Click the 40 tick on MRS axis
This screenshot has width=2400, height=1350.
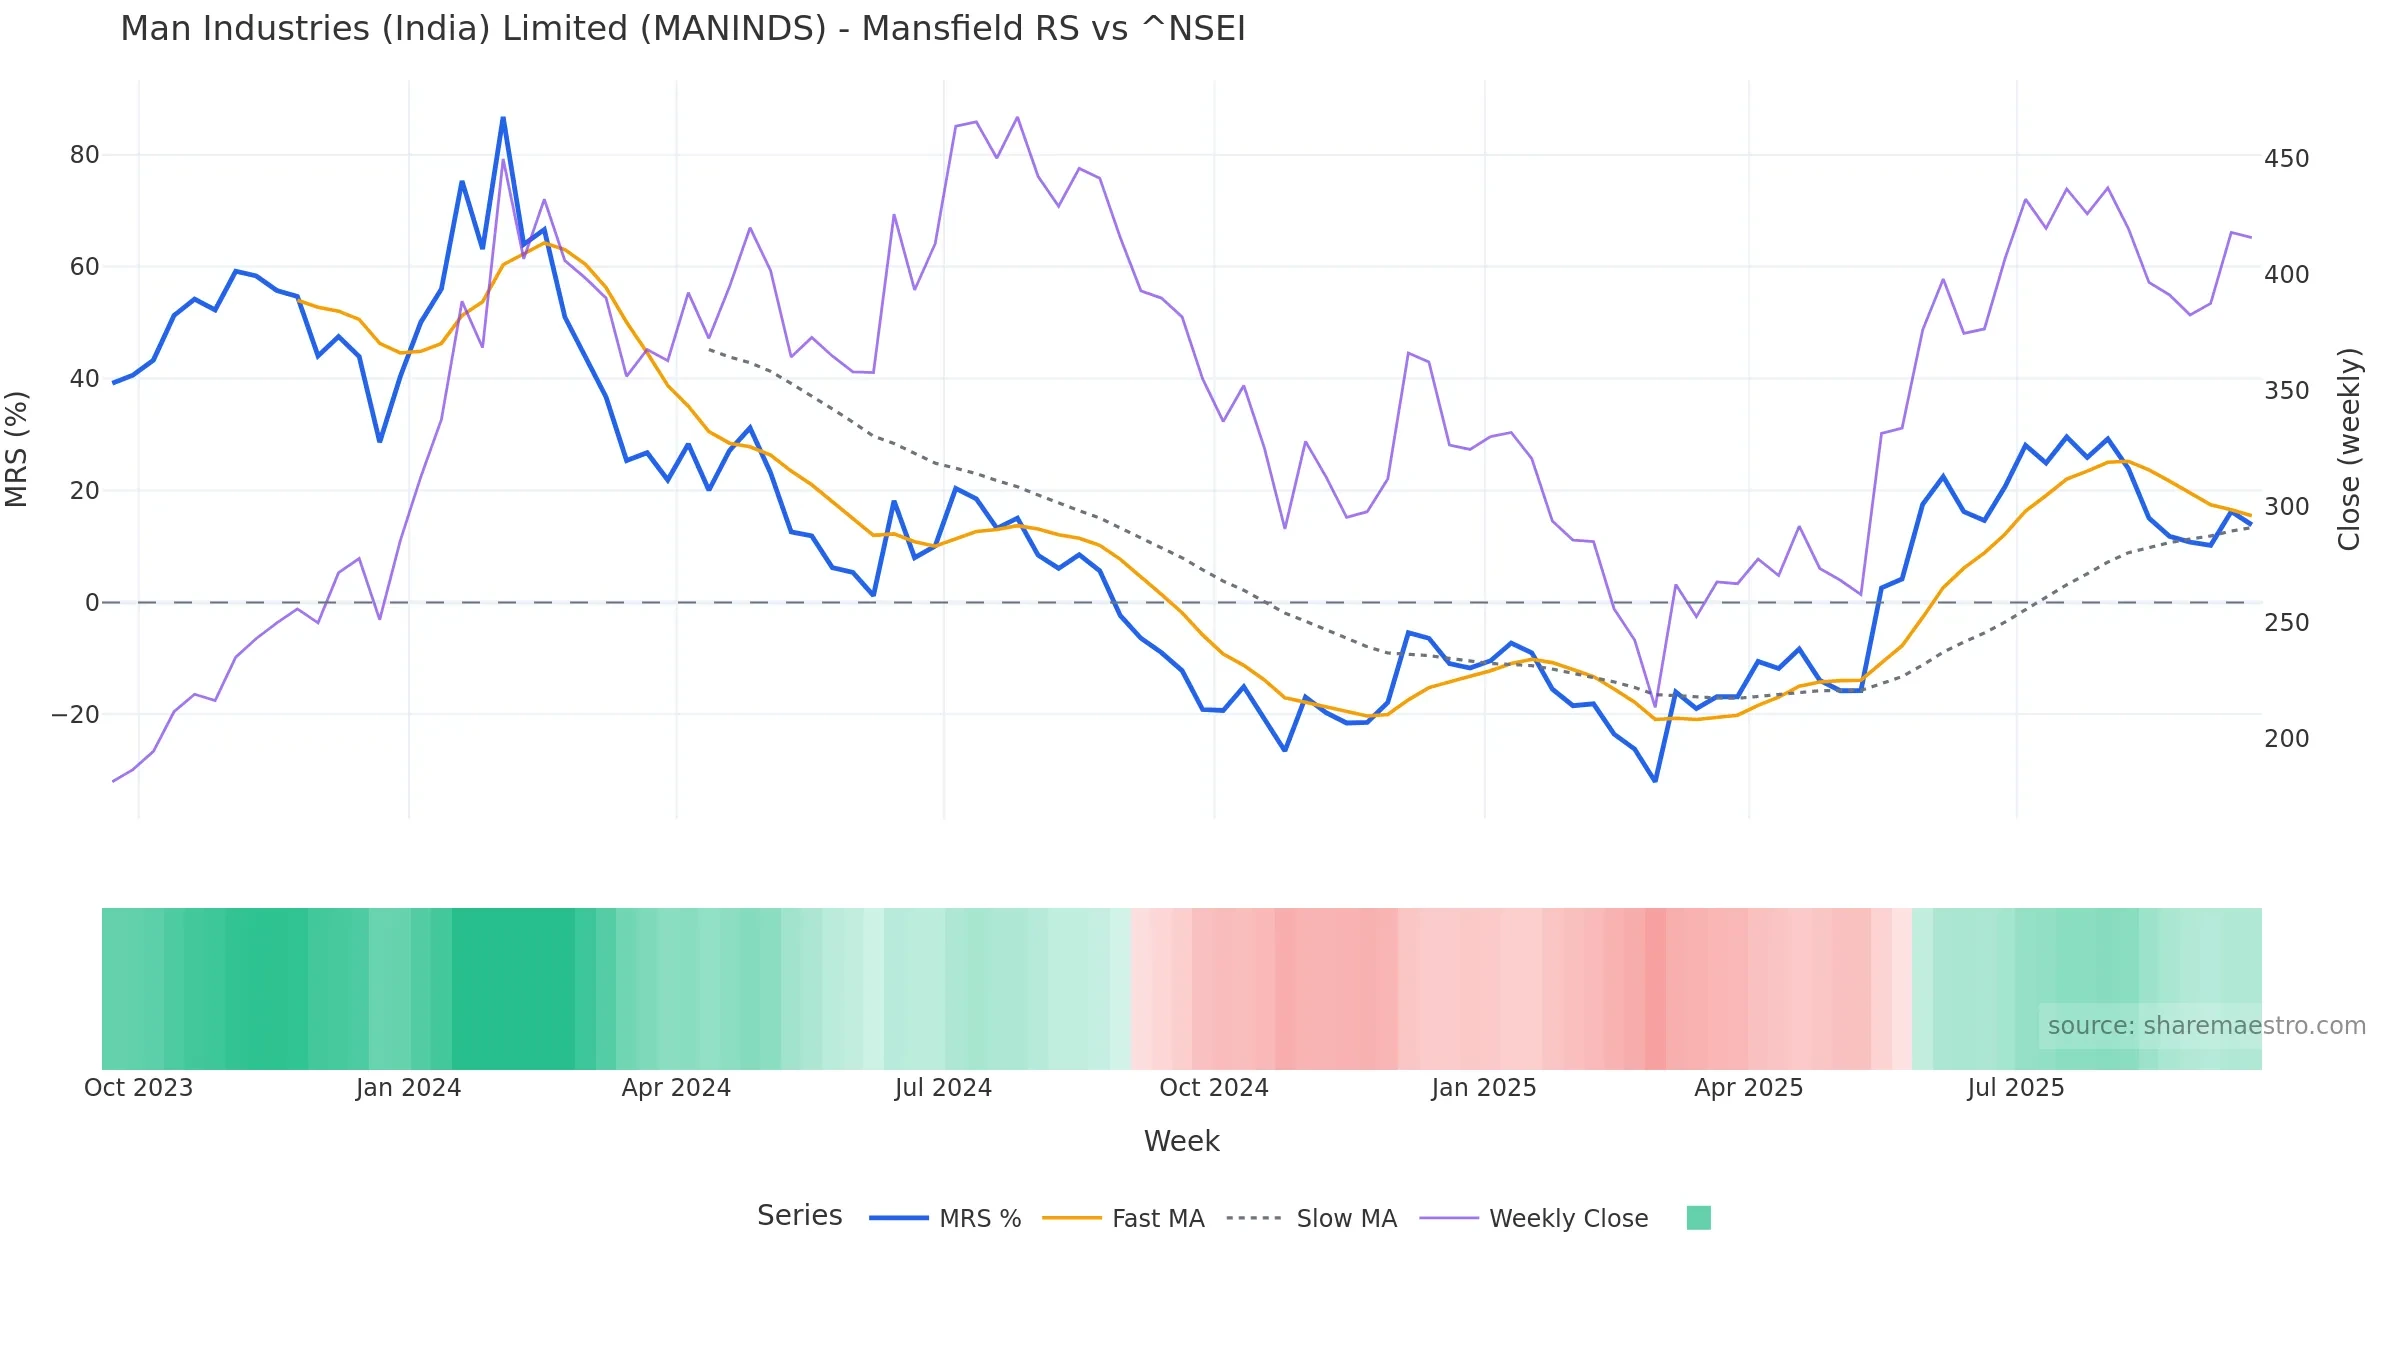(x=85, y=379)
